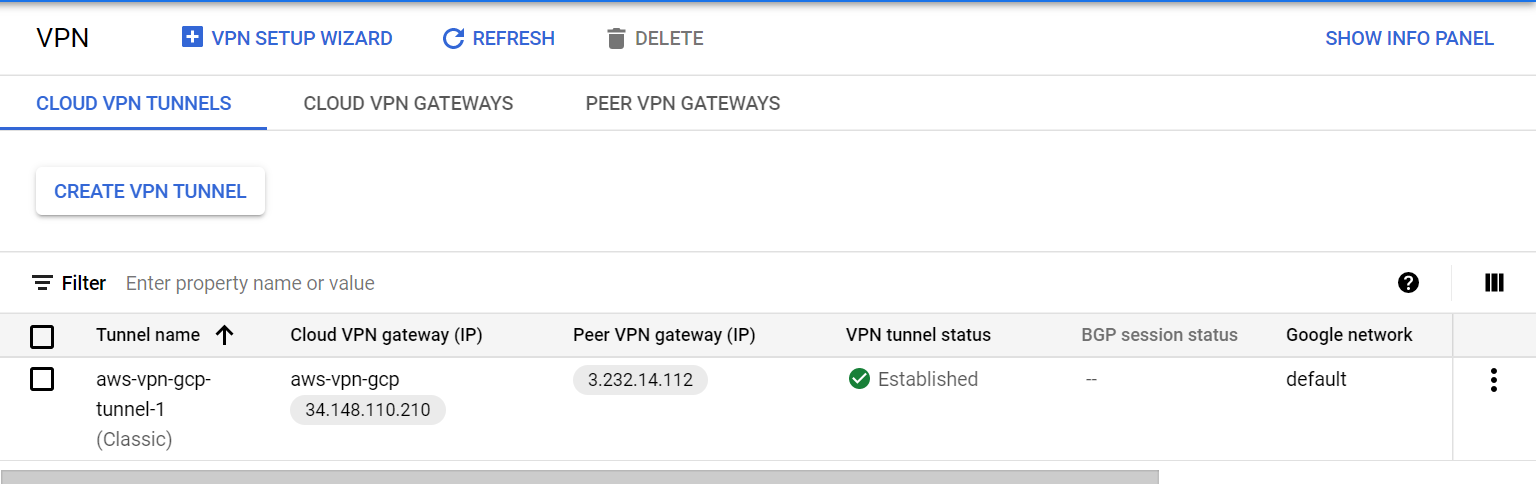The image size is (1536, 495).
Task: Toggle the select-all tunnels header checkbox
Action: [42, 337]
